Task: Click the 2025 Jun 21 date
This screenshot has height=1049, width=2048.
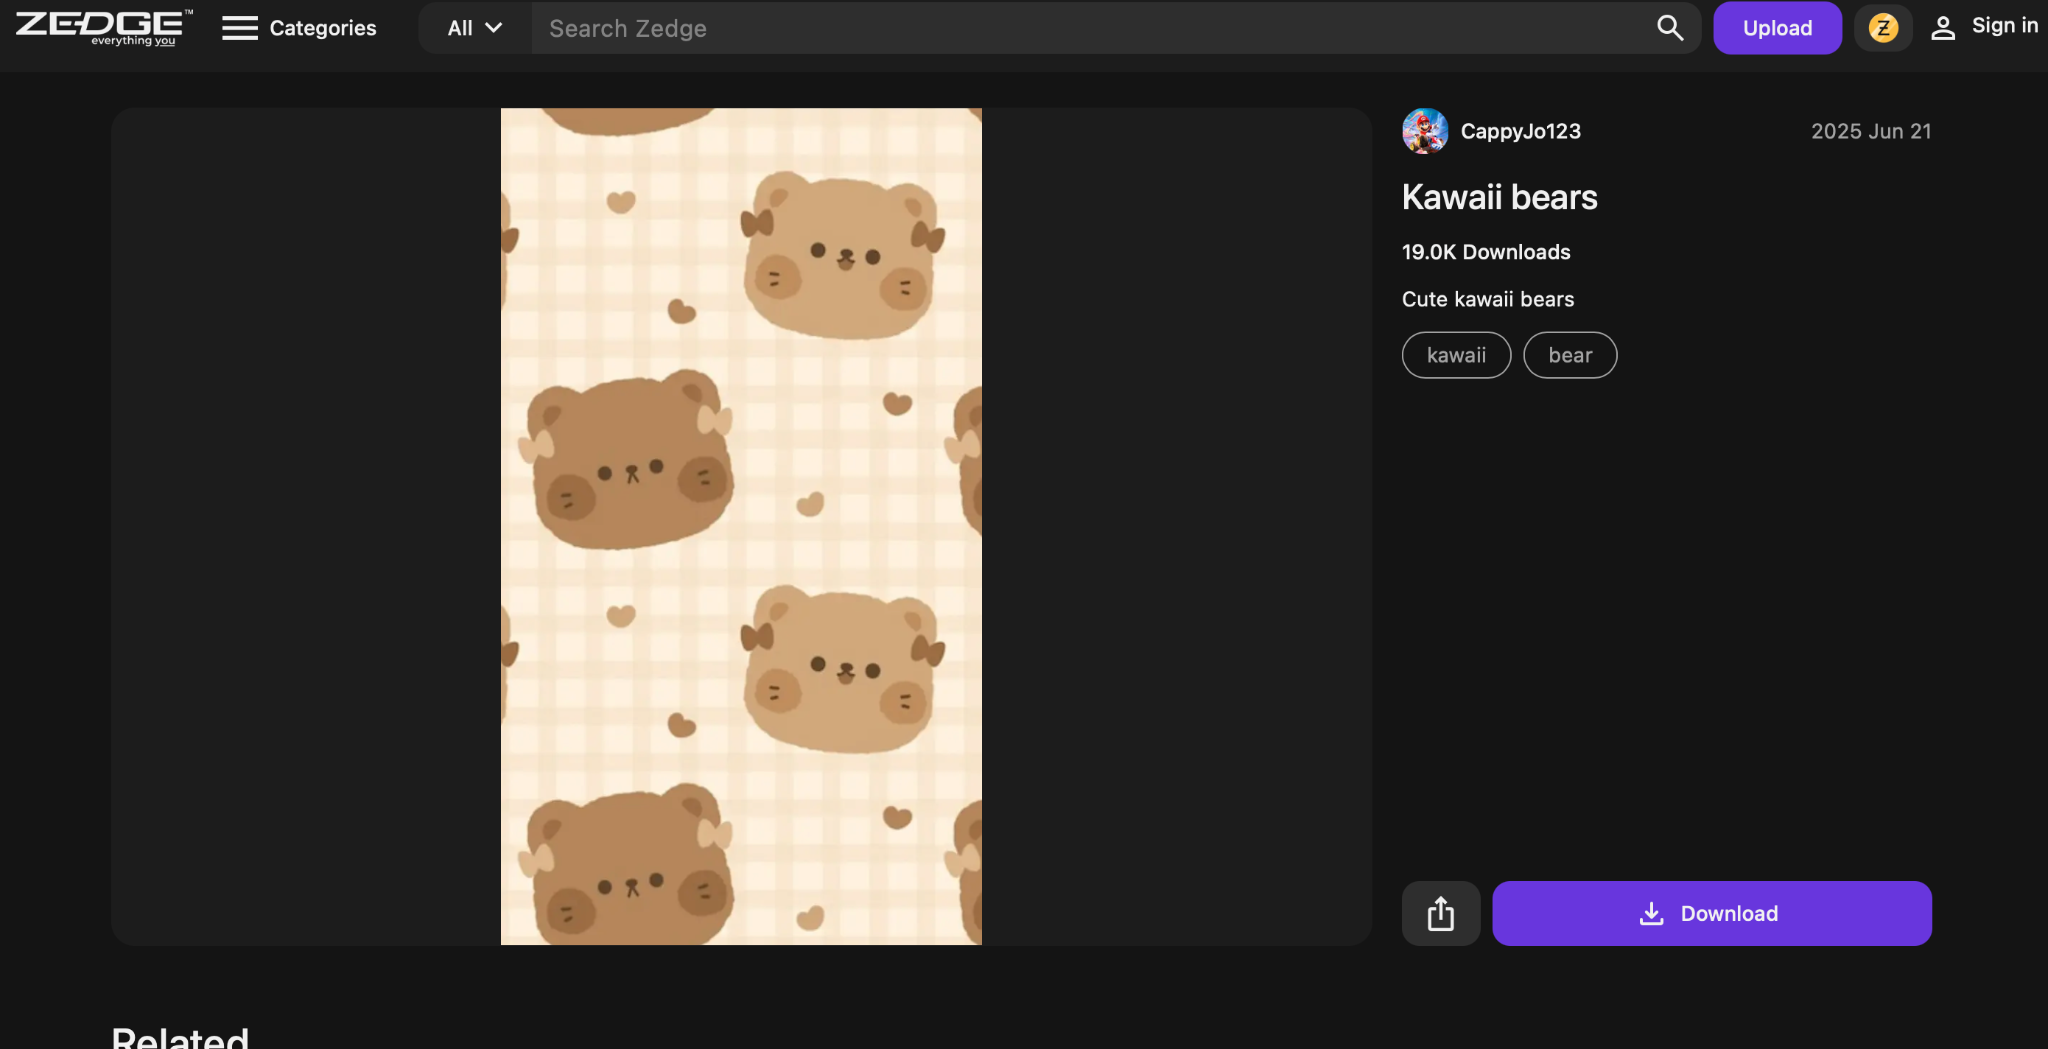Action: [x=1871, y=131]
